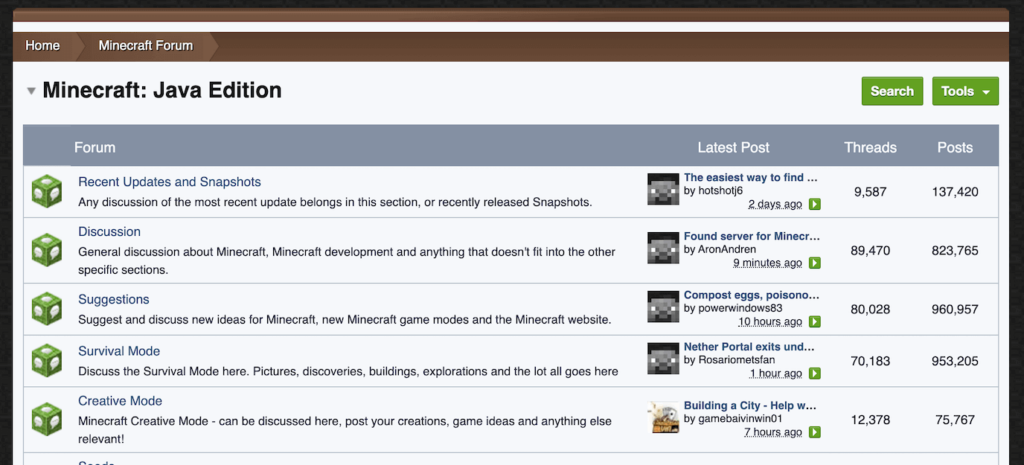Click forum block icon beside Discussion
Screen dimensions: 1024x465
pyautogui.click(x=46, y=250)
